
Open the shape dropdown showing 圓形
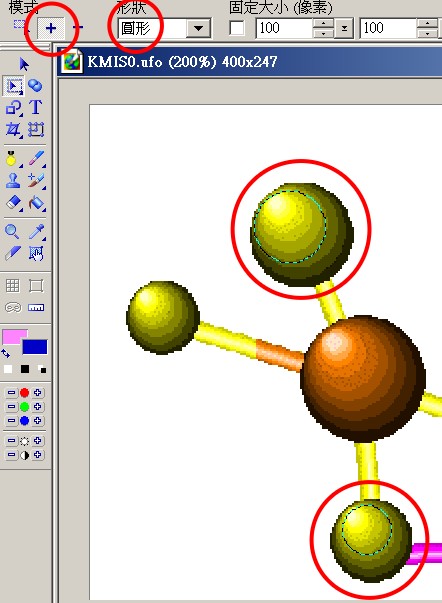click(198, 28)
